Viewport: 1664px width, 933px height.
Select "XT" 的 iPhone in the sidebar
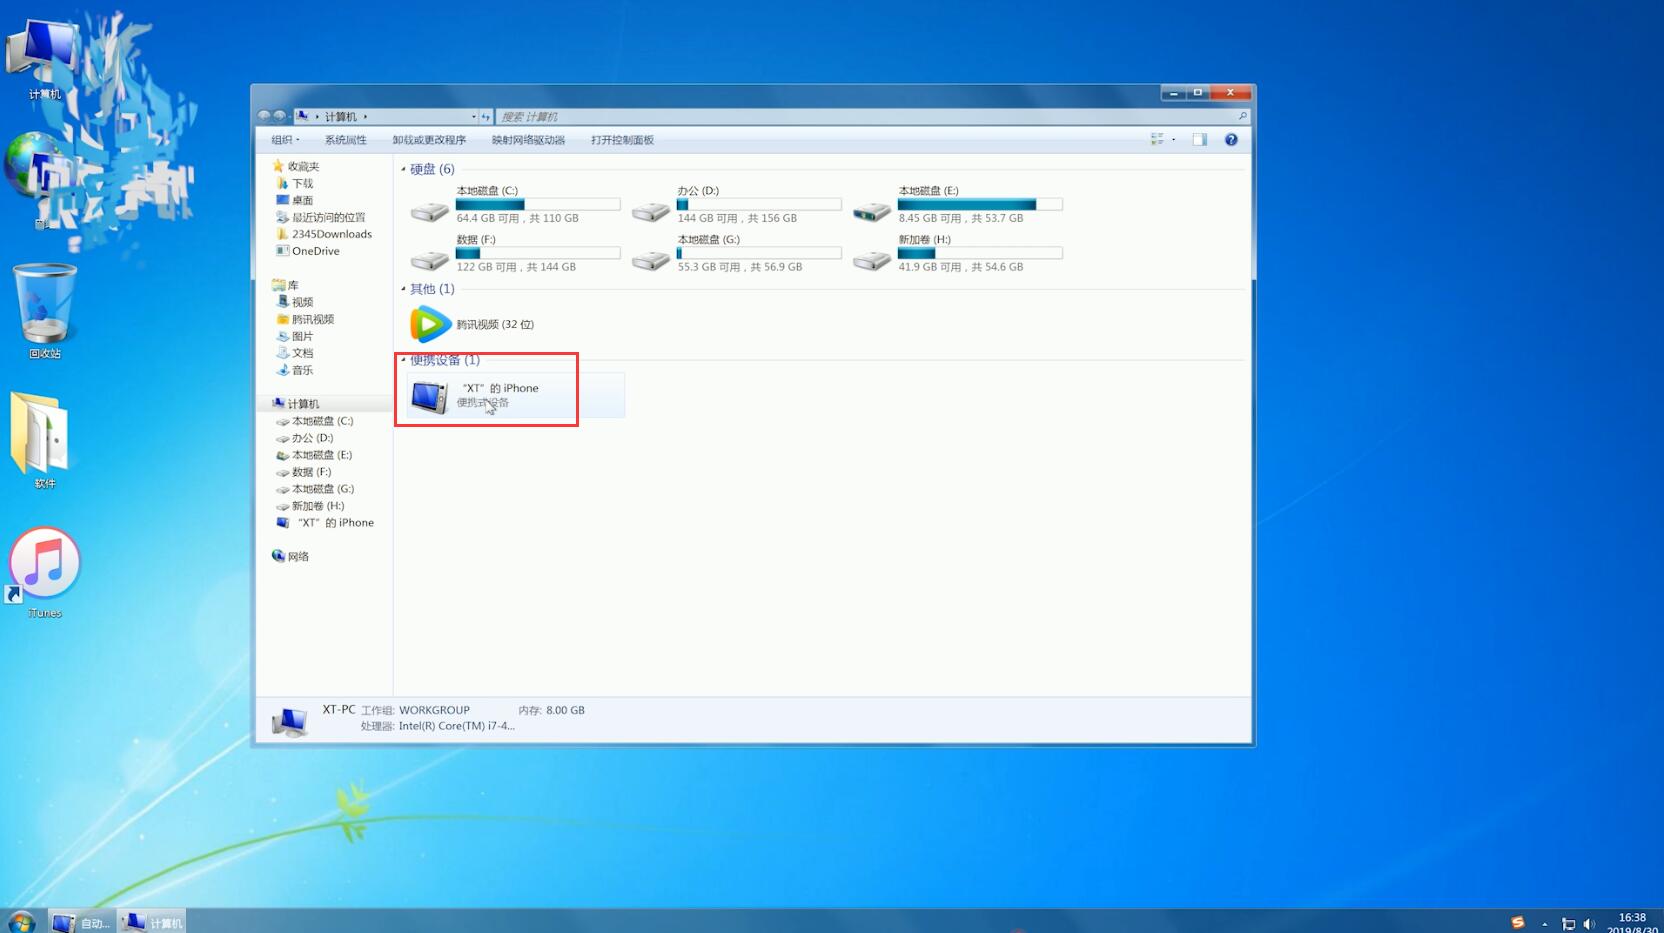click(335, 523)
